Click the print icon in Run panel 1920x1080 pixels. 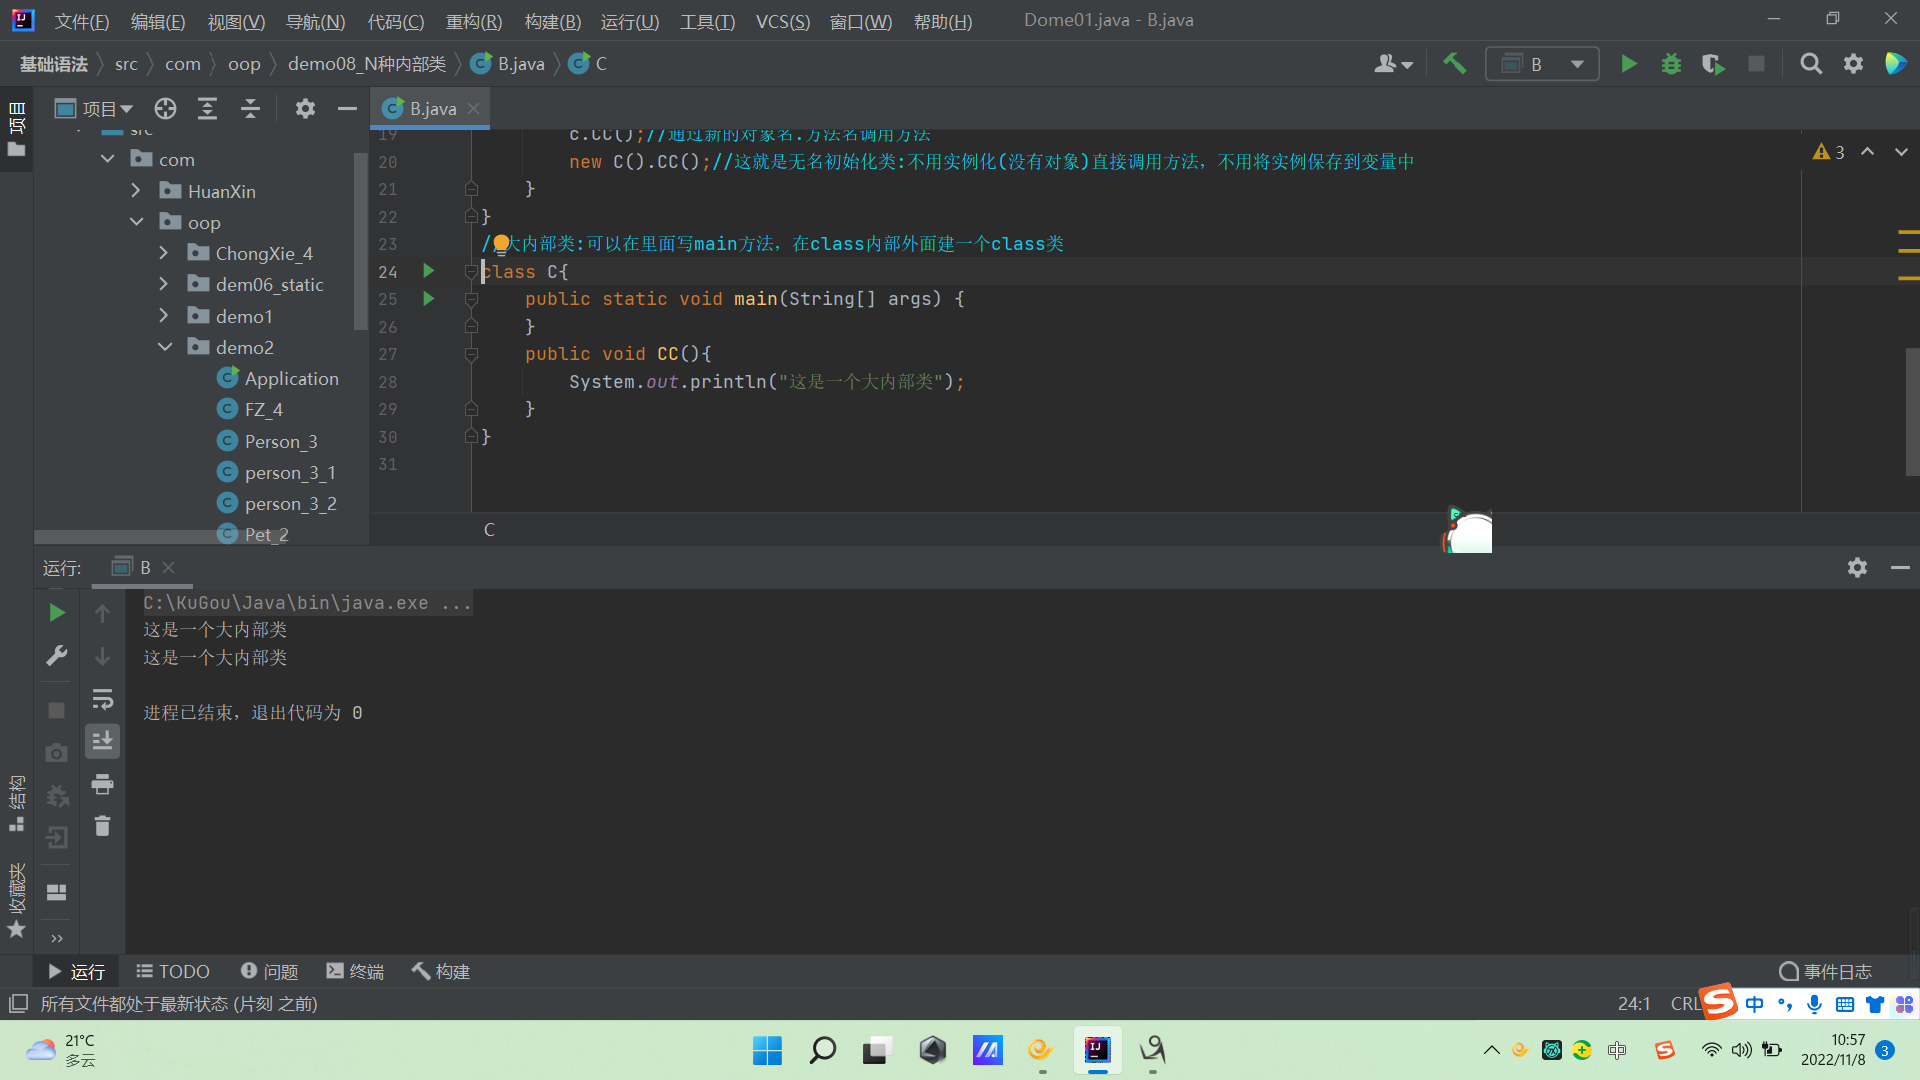point(102,785)
